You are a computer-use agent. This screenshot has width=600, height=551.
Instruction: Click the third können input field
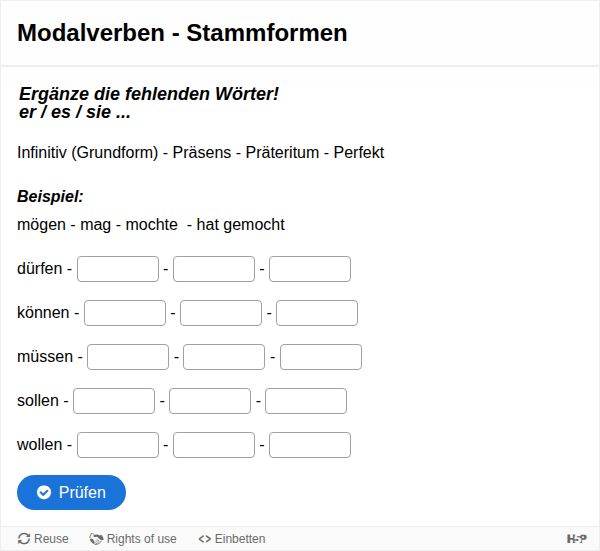(x=317, y=313)
